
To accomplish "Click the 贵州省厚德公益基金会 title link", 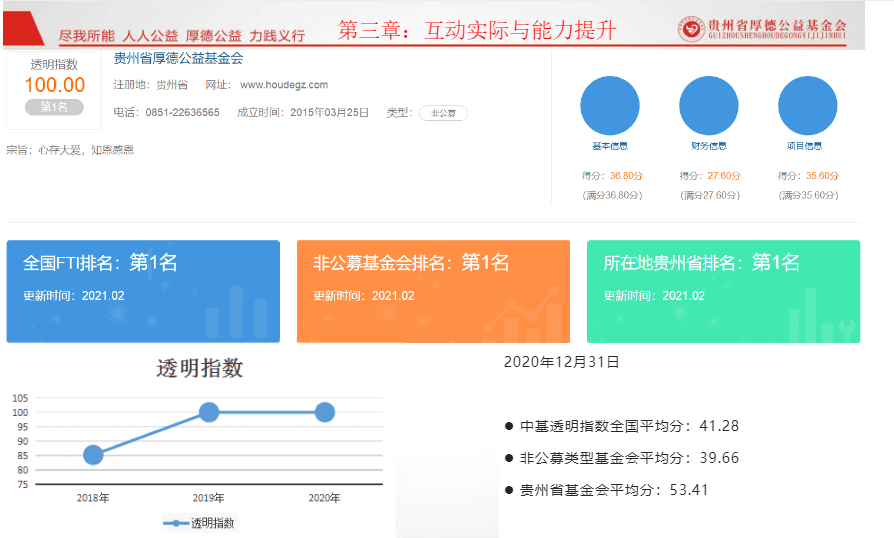I will click(179, 59).
